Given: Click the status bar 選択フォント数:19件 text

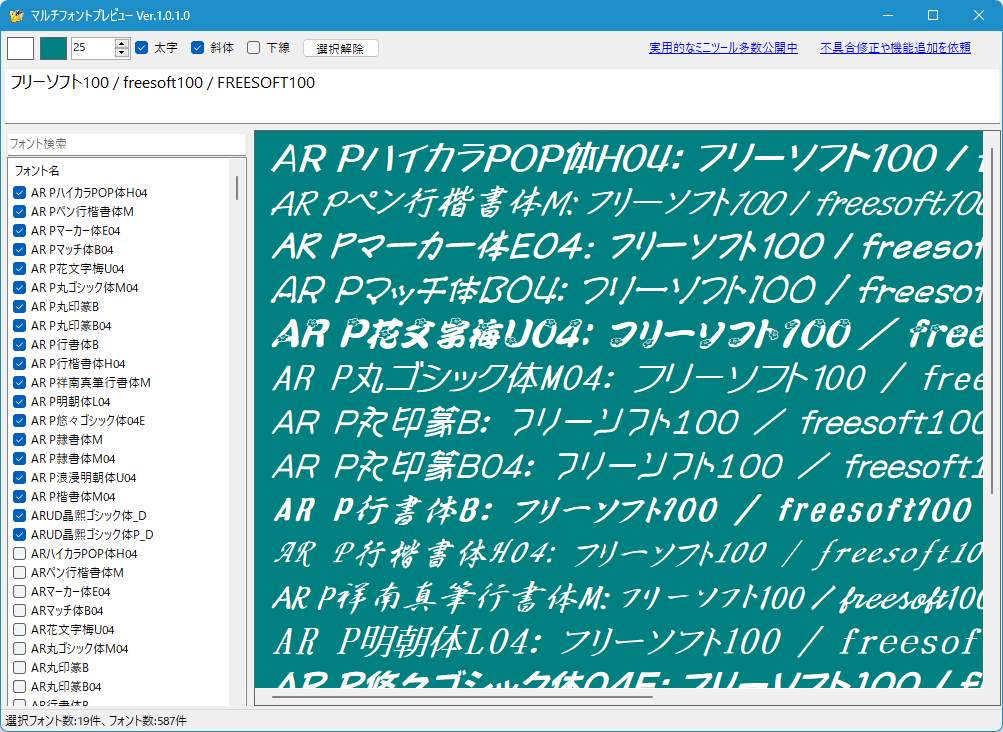Looking at the screenshot, I should coord(54,721).
